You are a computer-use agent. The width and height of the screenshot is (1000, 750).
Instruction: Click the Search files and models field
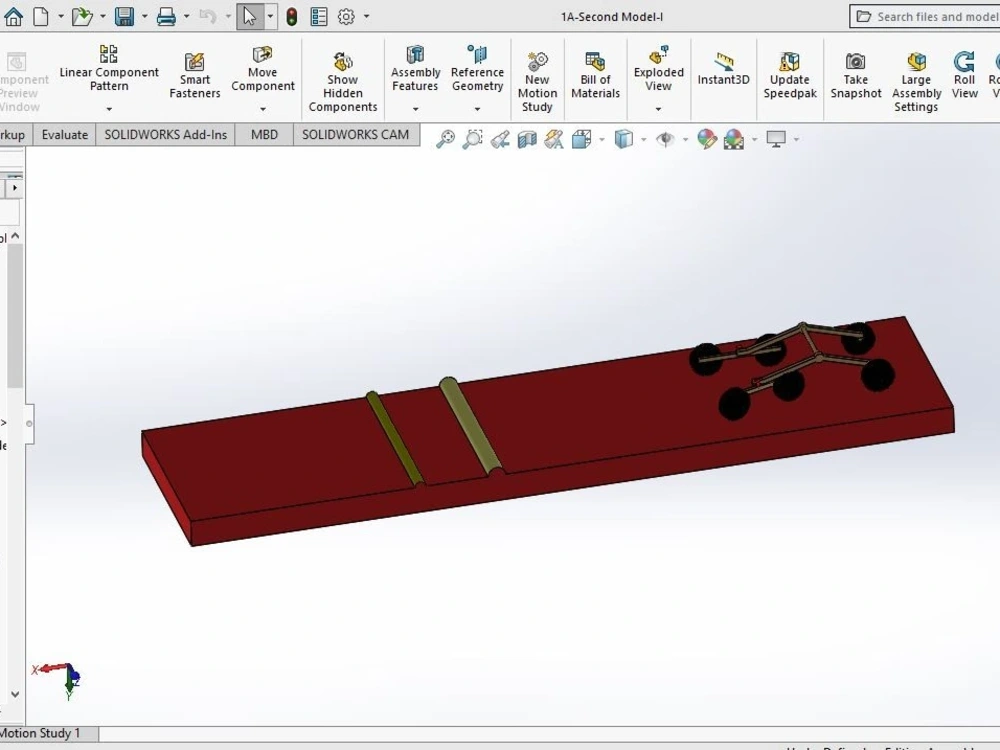(925, 17)
